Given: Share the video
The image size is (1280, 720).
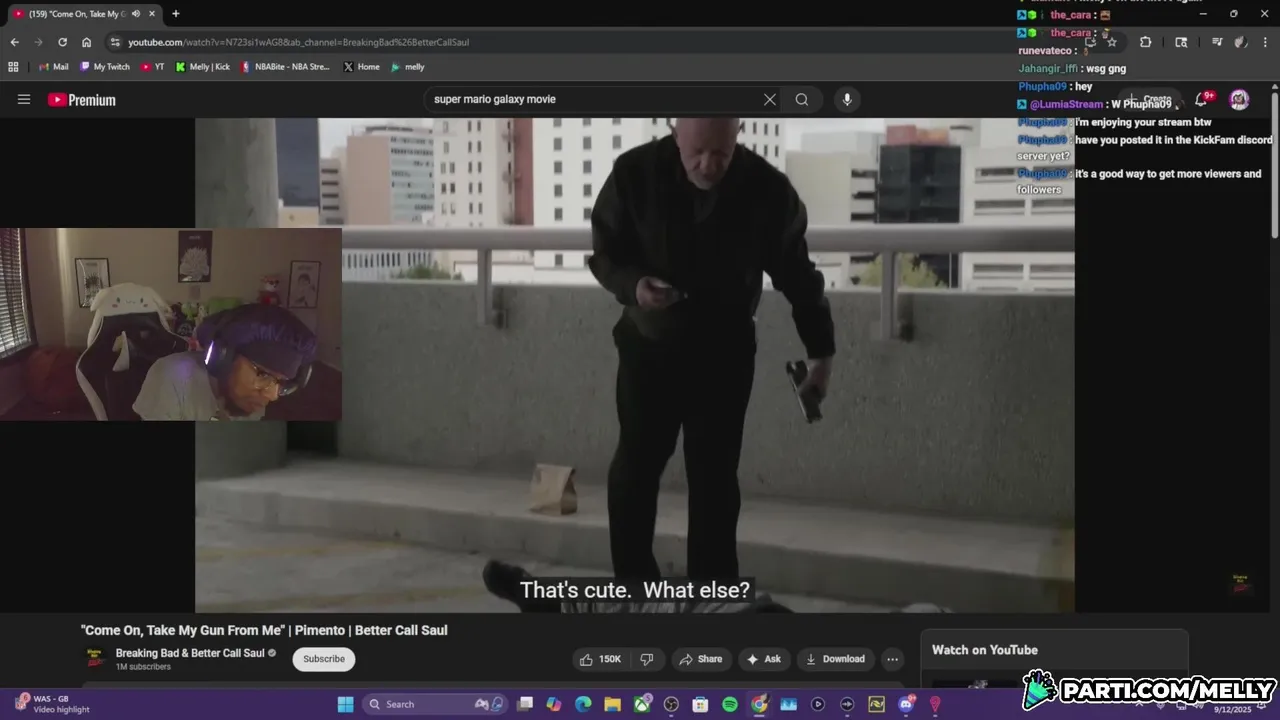Looking at the screenshot, I should pyautogui.click(x=700, y=659).
